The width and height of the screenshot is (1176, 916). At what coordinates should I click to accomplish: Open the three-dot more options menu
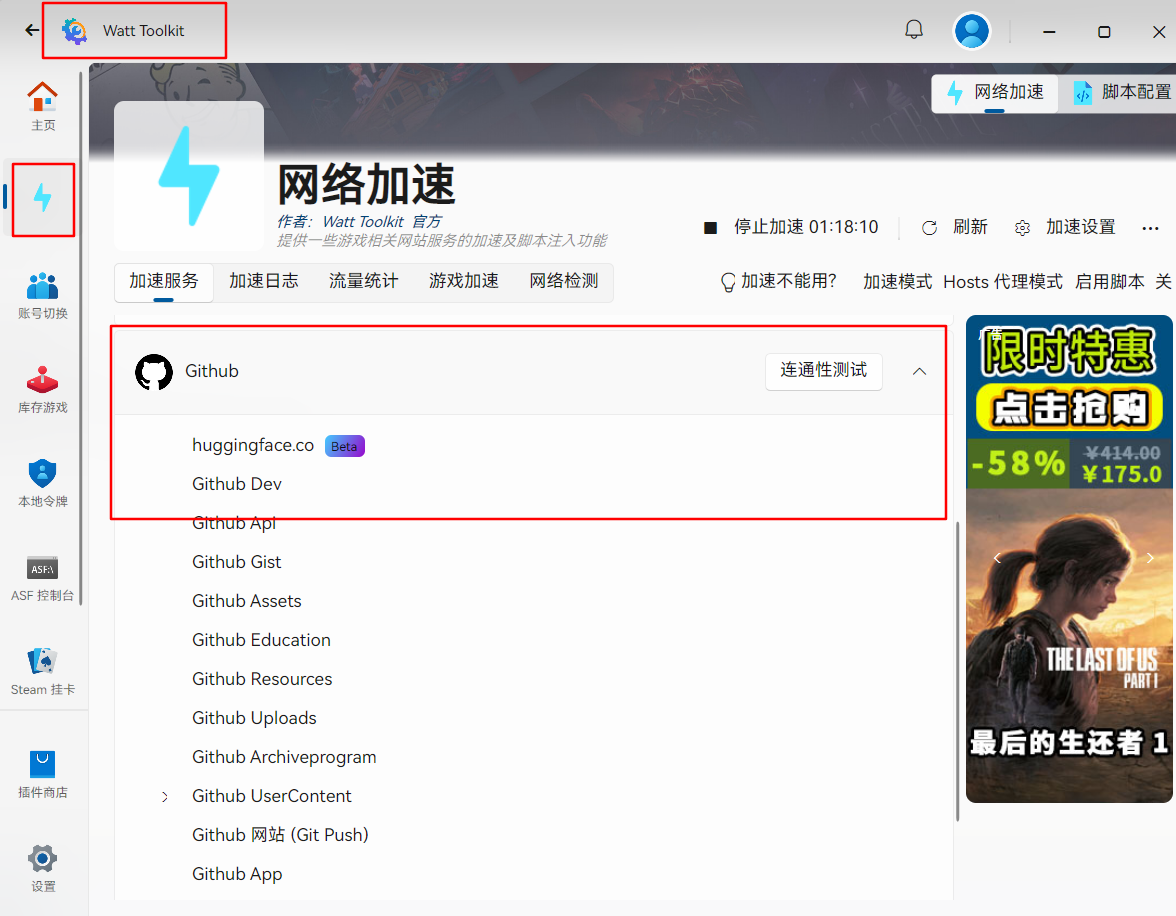(1150, 227)
